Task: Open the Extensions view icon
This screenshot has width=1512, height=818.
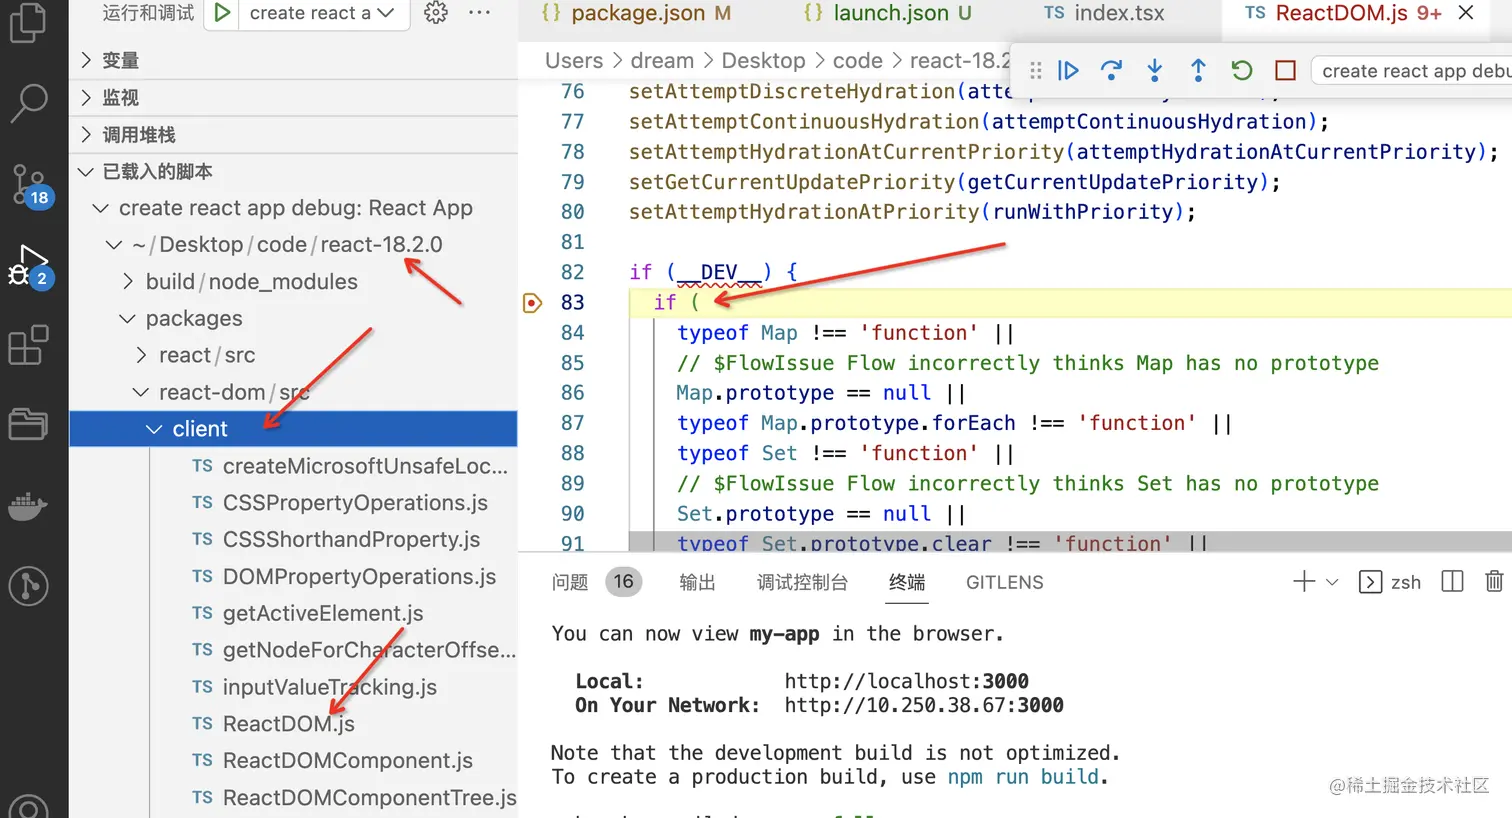Action: pyautogui.click(x=28, y=345)
